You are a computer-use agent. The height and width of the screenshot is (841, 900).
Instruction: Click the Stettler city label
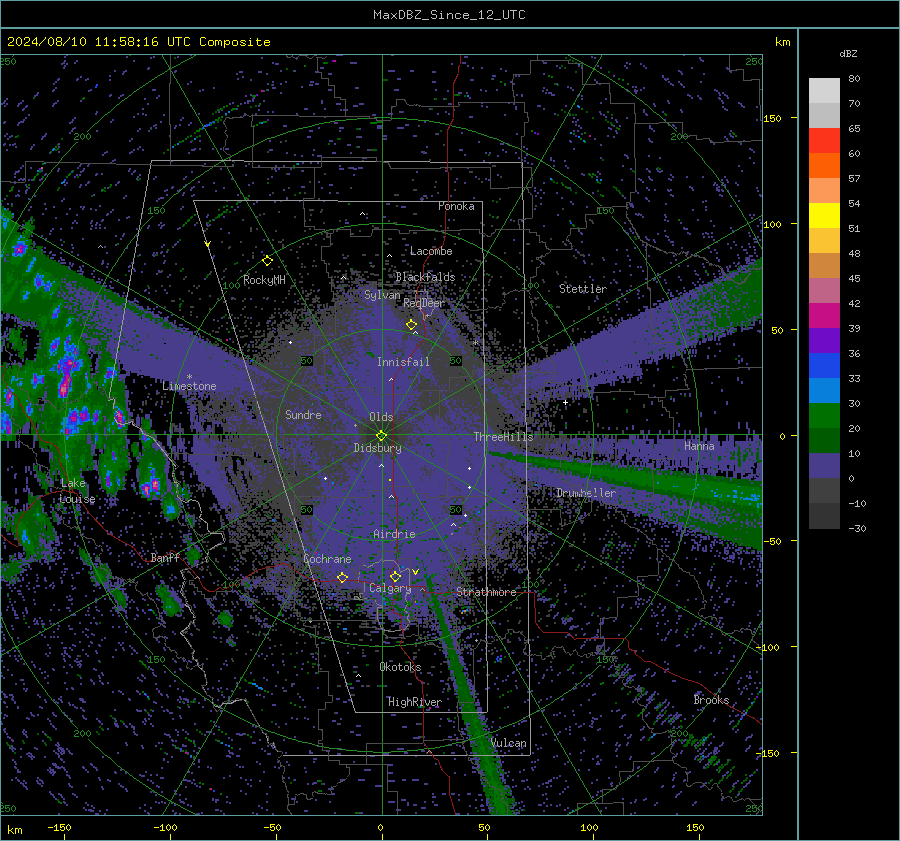point(583,289)
